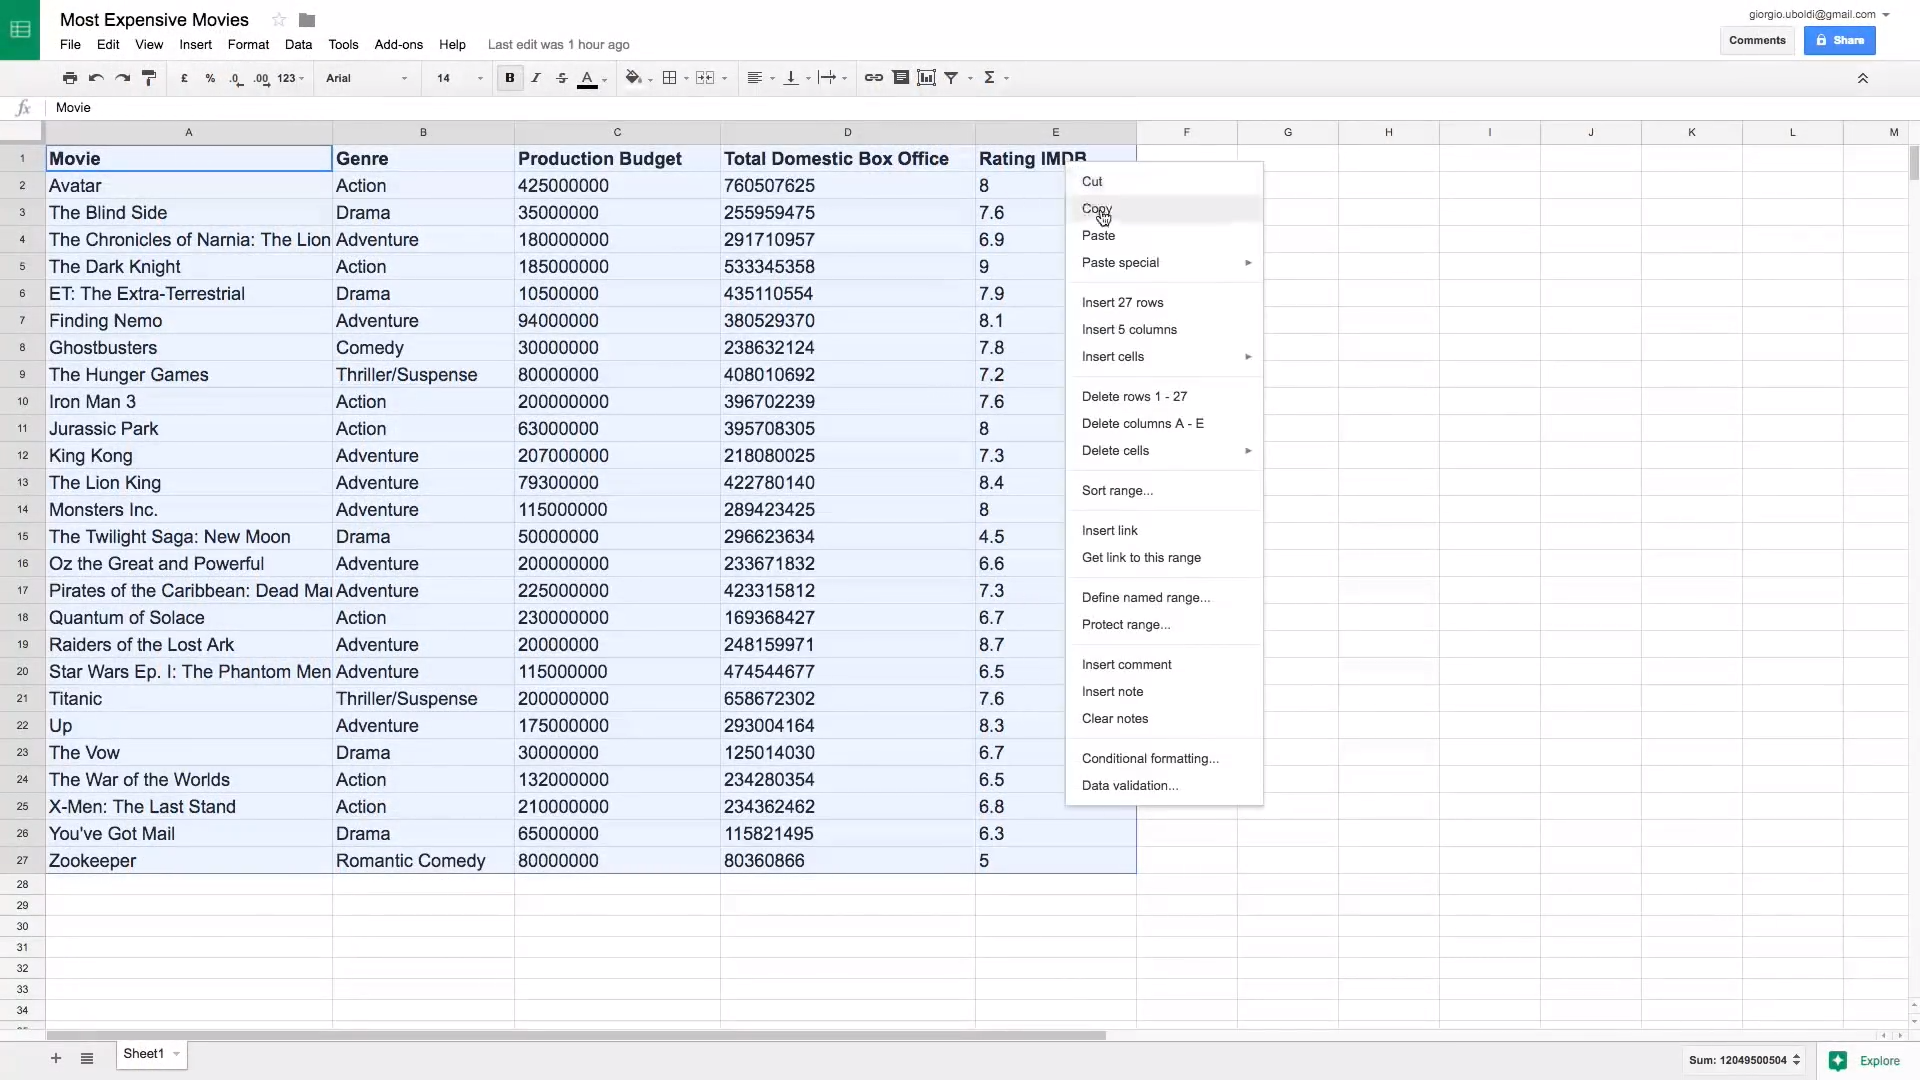Choose Copy in the context menu
Screen dimensions: 1920x1080
(x=1164, y=209)
